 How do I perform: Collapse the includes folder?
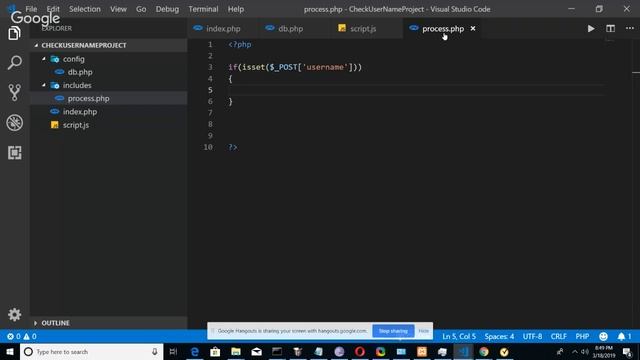(44, 85)
